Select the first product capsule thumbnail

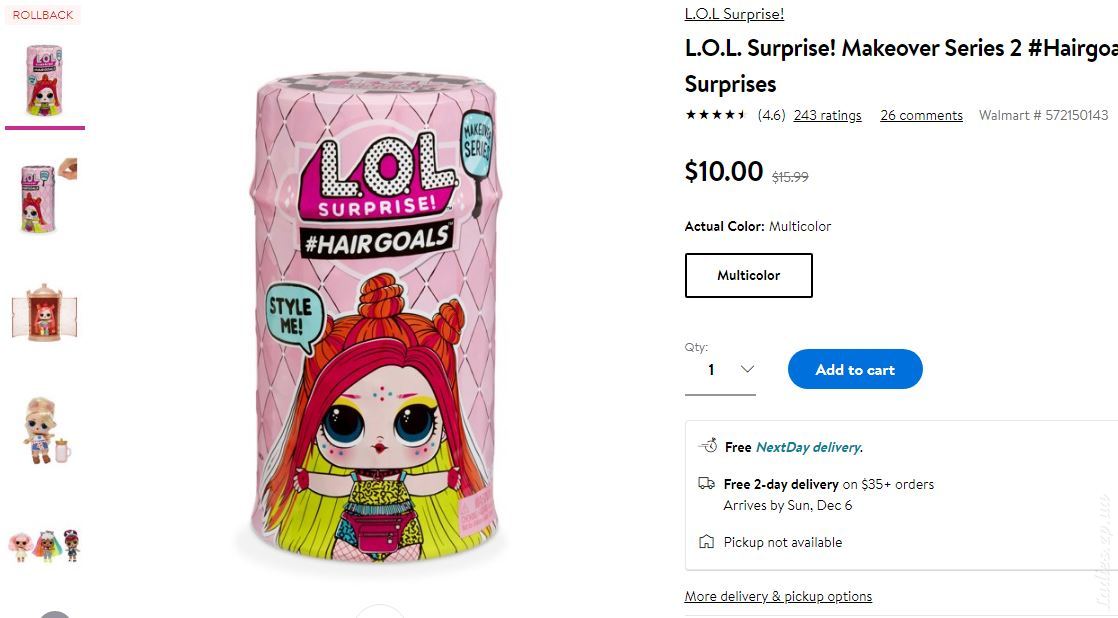[44, 81]
